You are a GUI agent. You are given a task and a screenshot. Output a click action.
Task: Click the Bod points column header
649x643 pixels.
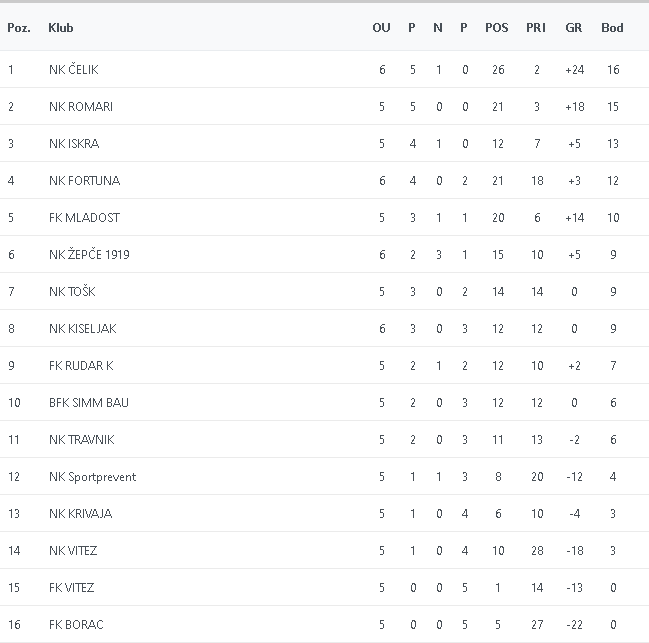612,28
